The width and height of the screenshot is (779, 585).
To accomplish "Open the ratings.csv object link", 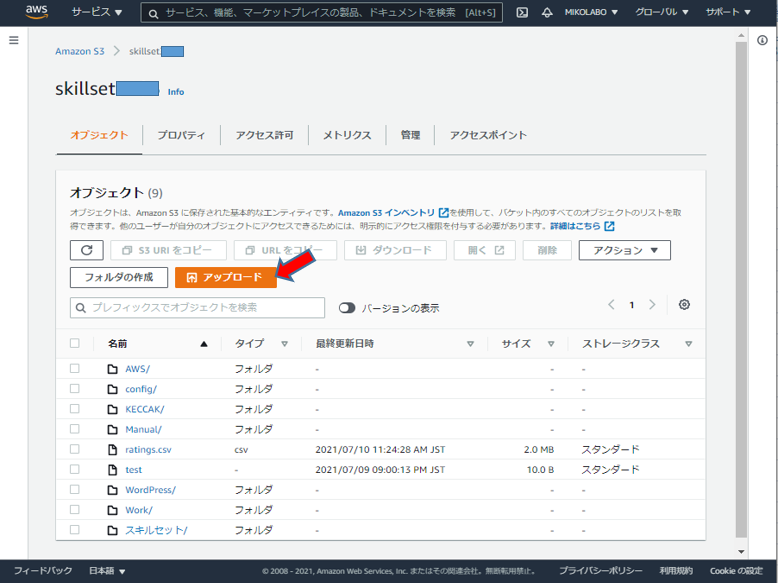I will pyautogui.click(x=148, y=449).
